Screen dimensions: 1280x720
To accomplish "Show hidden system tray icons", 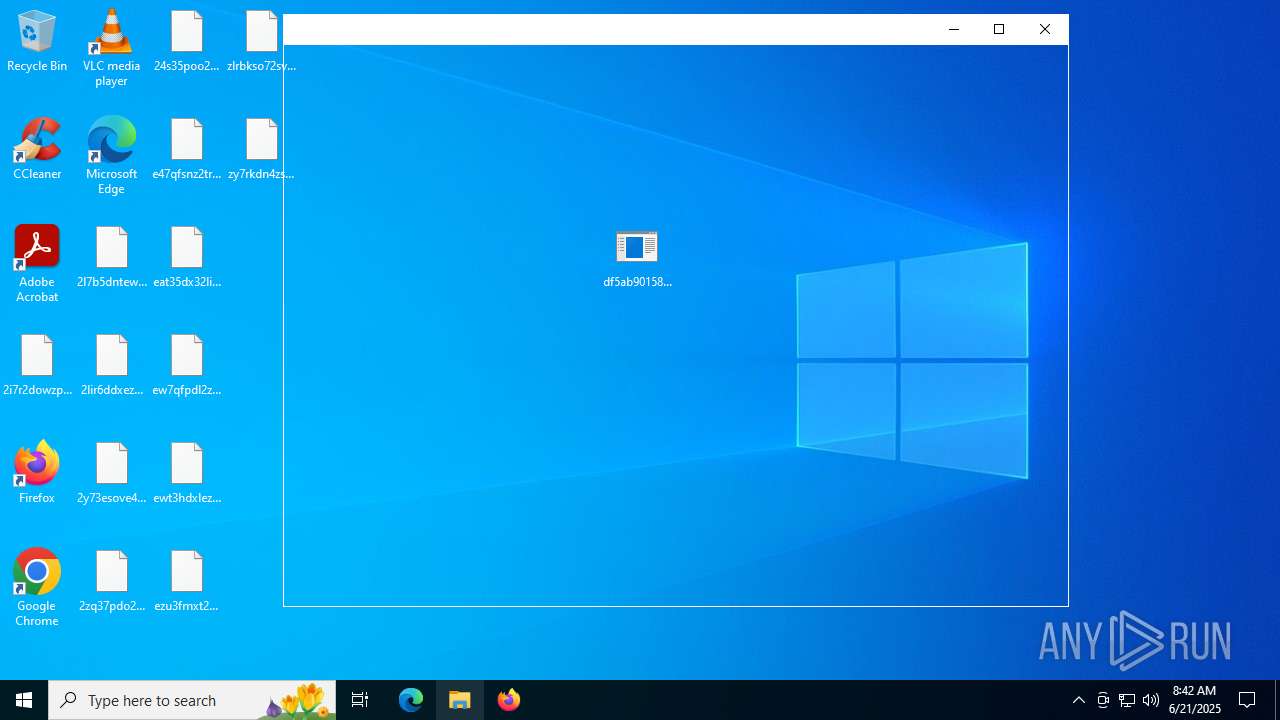I will 1079,700.
